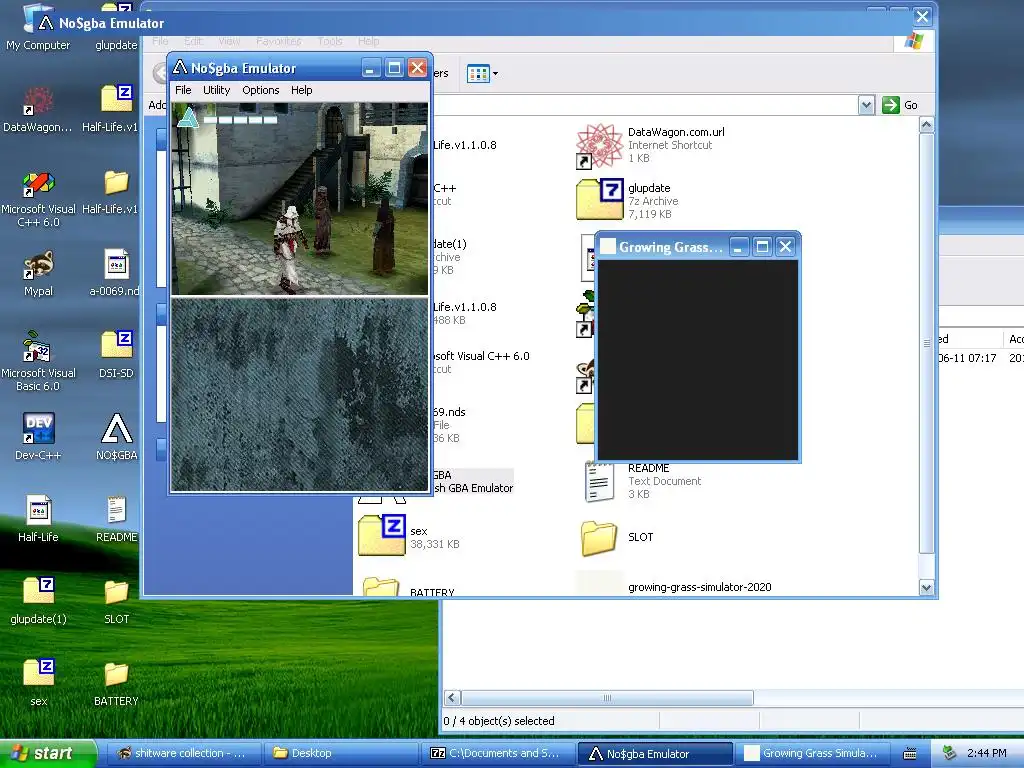The image size is (1024, 768).
Task: Open the Help menu in No$gba
Action: [301, 90]
